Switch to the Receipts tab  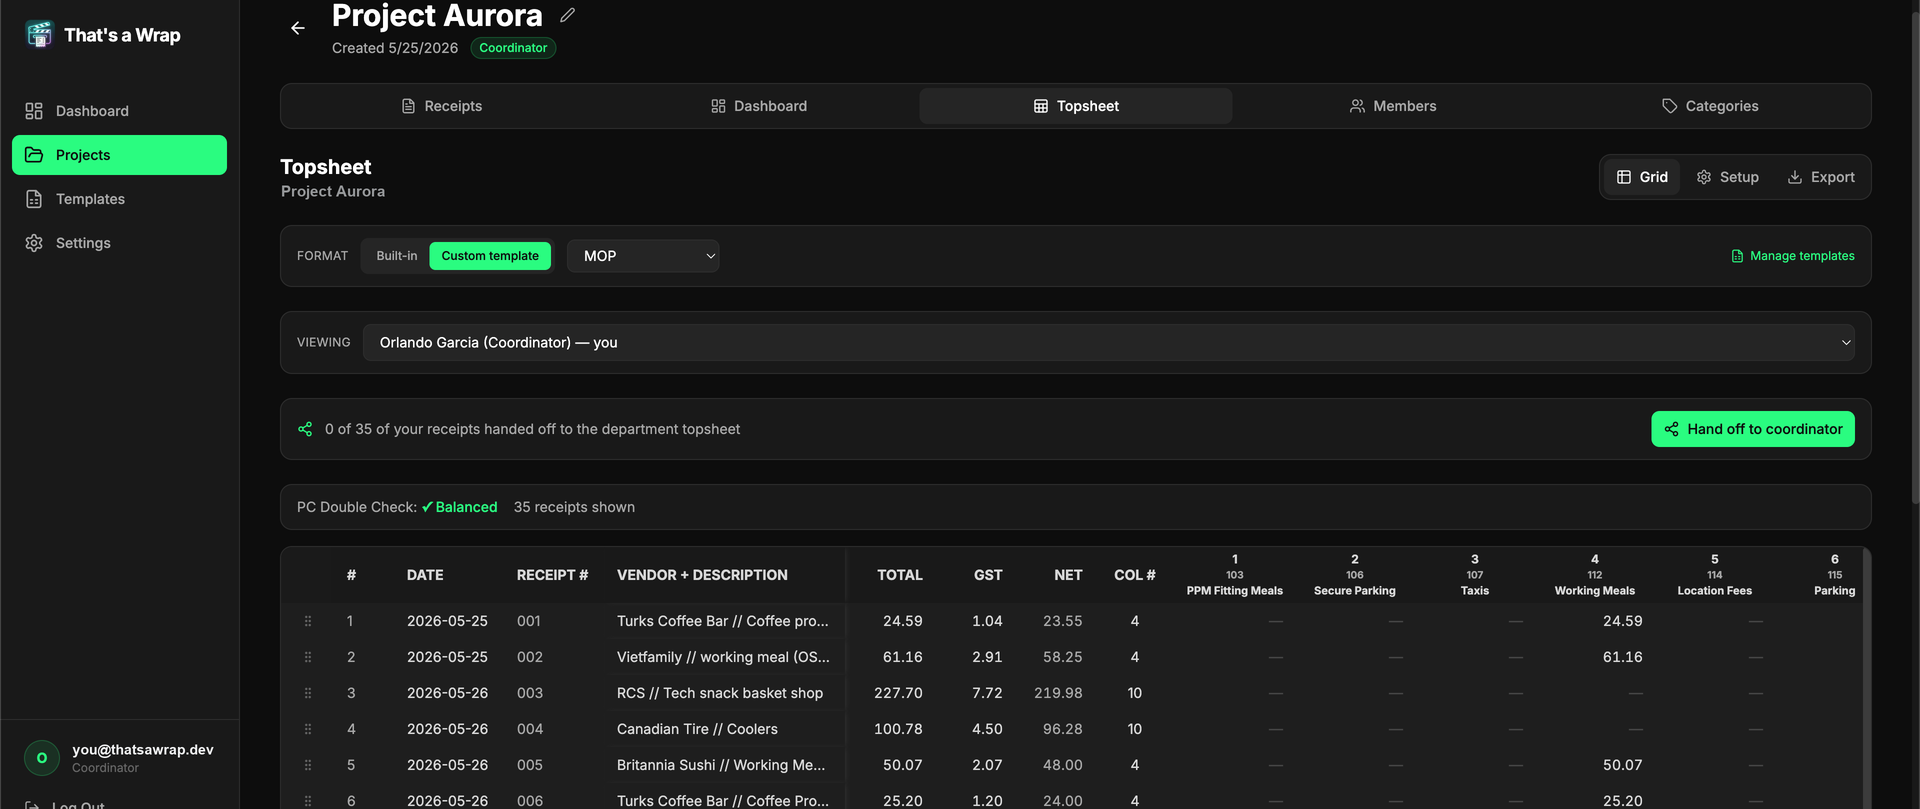tap(441, 106)
